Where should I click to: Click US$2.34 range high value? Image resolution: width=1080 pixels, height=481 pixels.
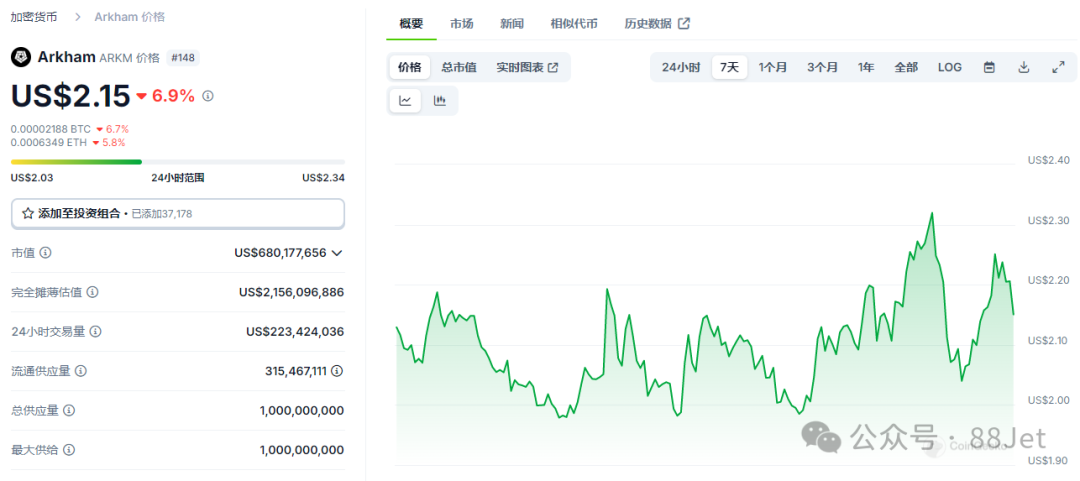point(323,178)
